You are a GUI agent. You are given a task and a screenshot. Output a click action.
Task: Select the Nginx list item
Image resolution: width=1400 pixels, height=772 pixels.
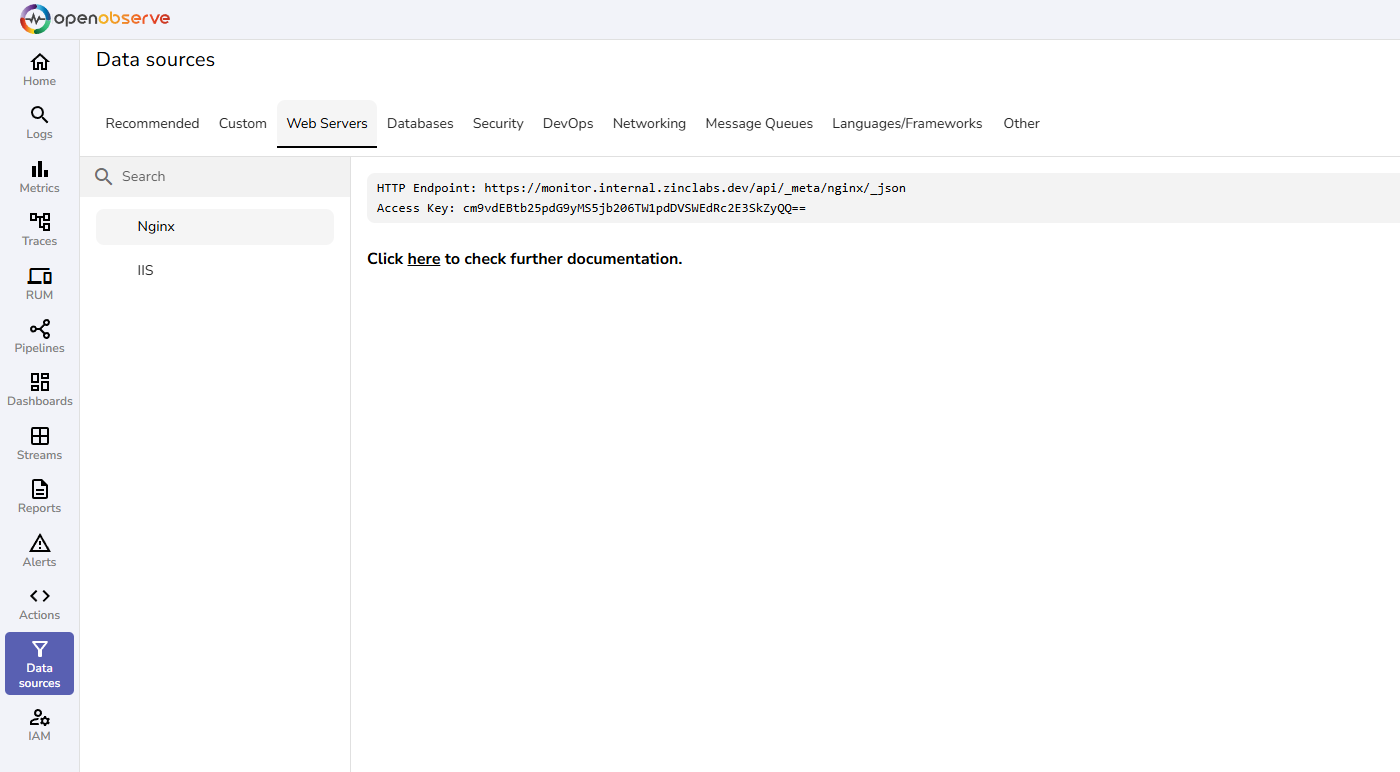tap(157, 227)
